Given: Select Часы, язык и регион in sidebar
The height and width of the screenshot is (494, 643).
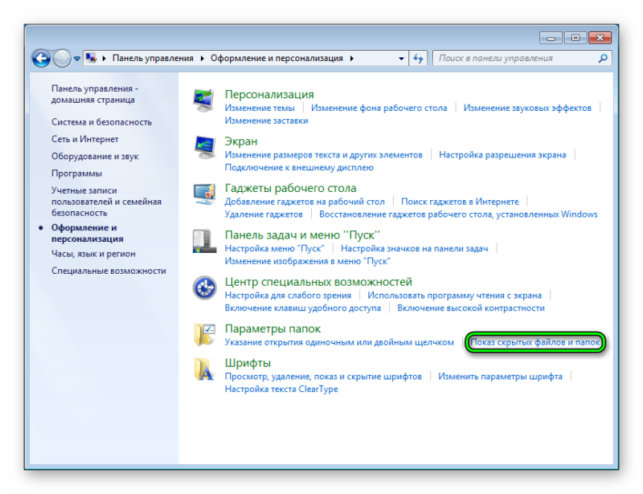Looking at the screenshot, I should pyautogui.click(x=93, y=254).
